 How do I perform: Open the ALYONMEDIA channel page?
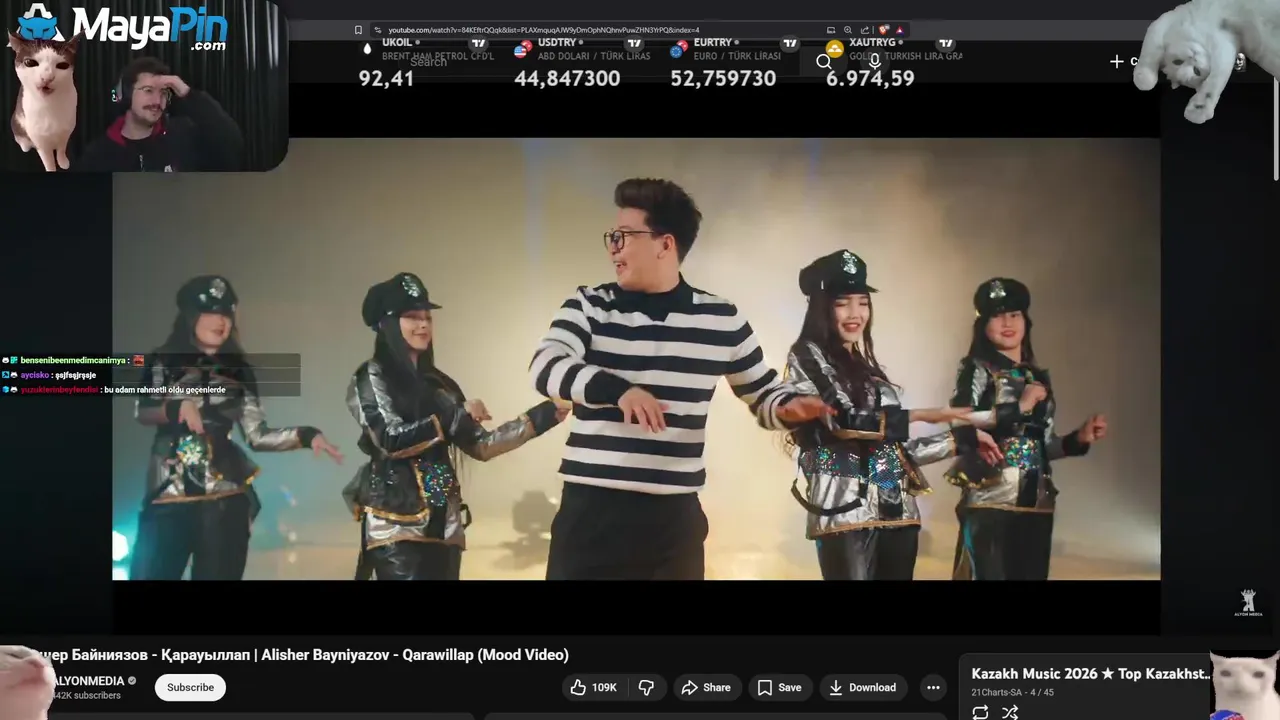88,681
